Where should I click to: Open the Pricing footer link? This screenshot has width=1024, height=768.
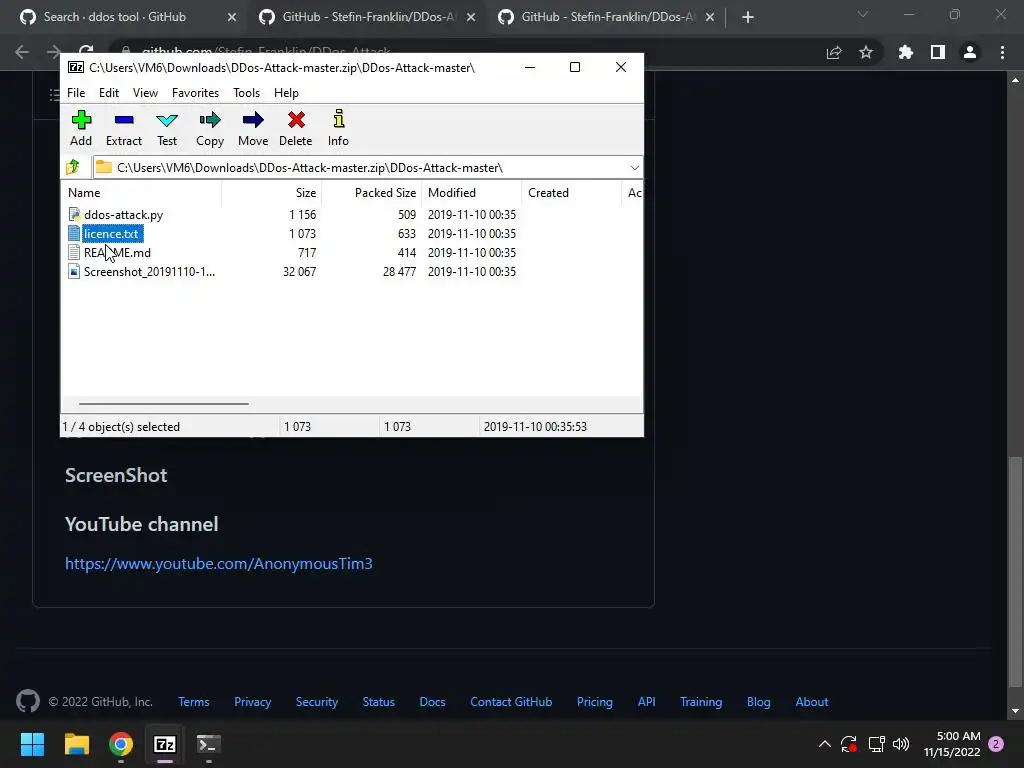coord(594,701)
